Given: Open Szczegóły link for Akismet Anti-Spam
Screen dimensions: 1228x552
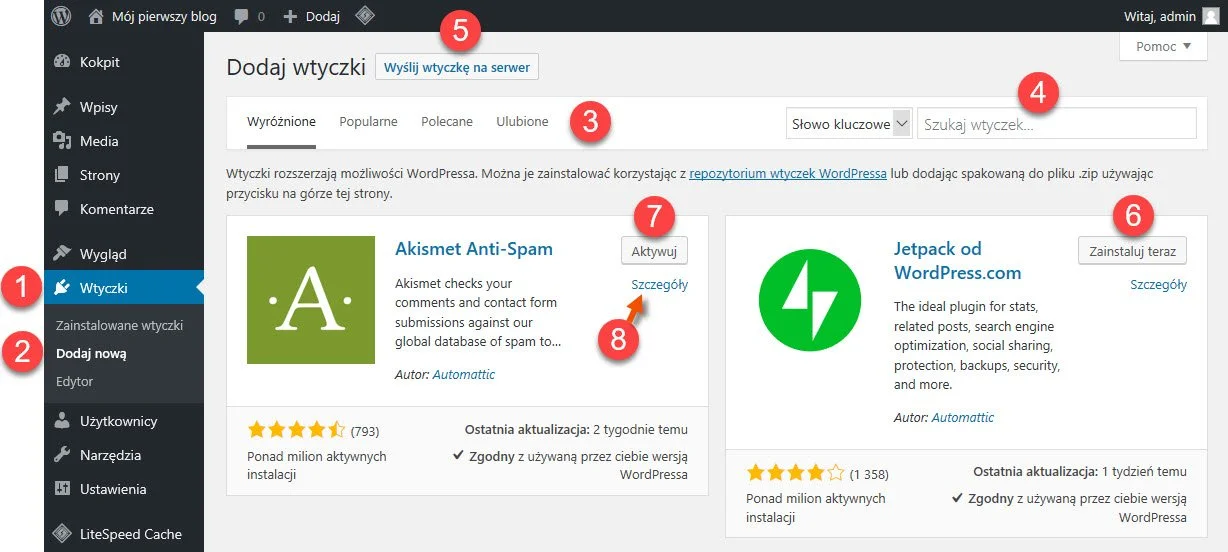Looking at the screenshot, I should [x=660, y=284].
